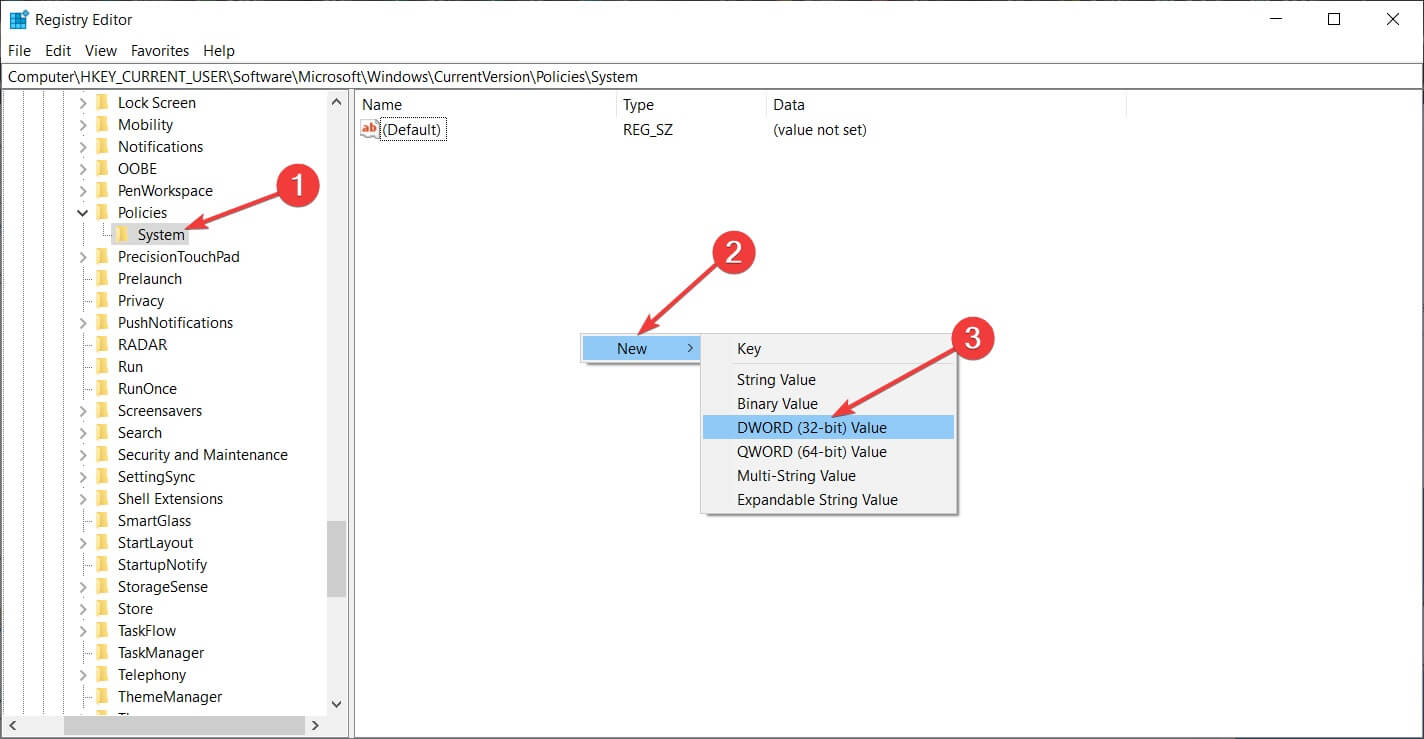Click the Policies folder icon
This screenshot has width=1424, height=739.
102,212
